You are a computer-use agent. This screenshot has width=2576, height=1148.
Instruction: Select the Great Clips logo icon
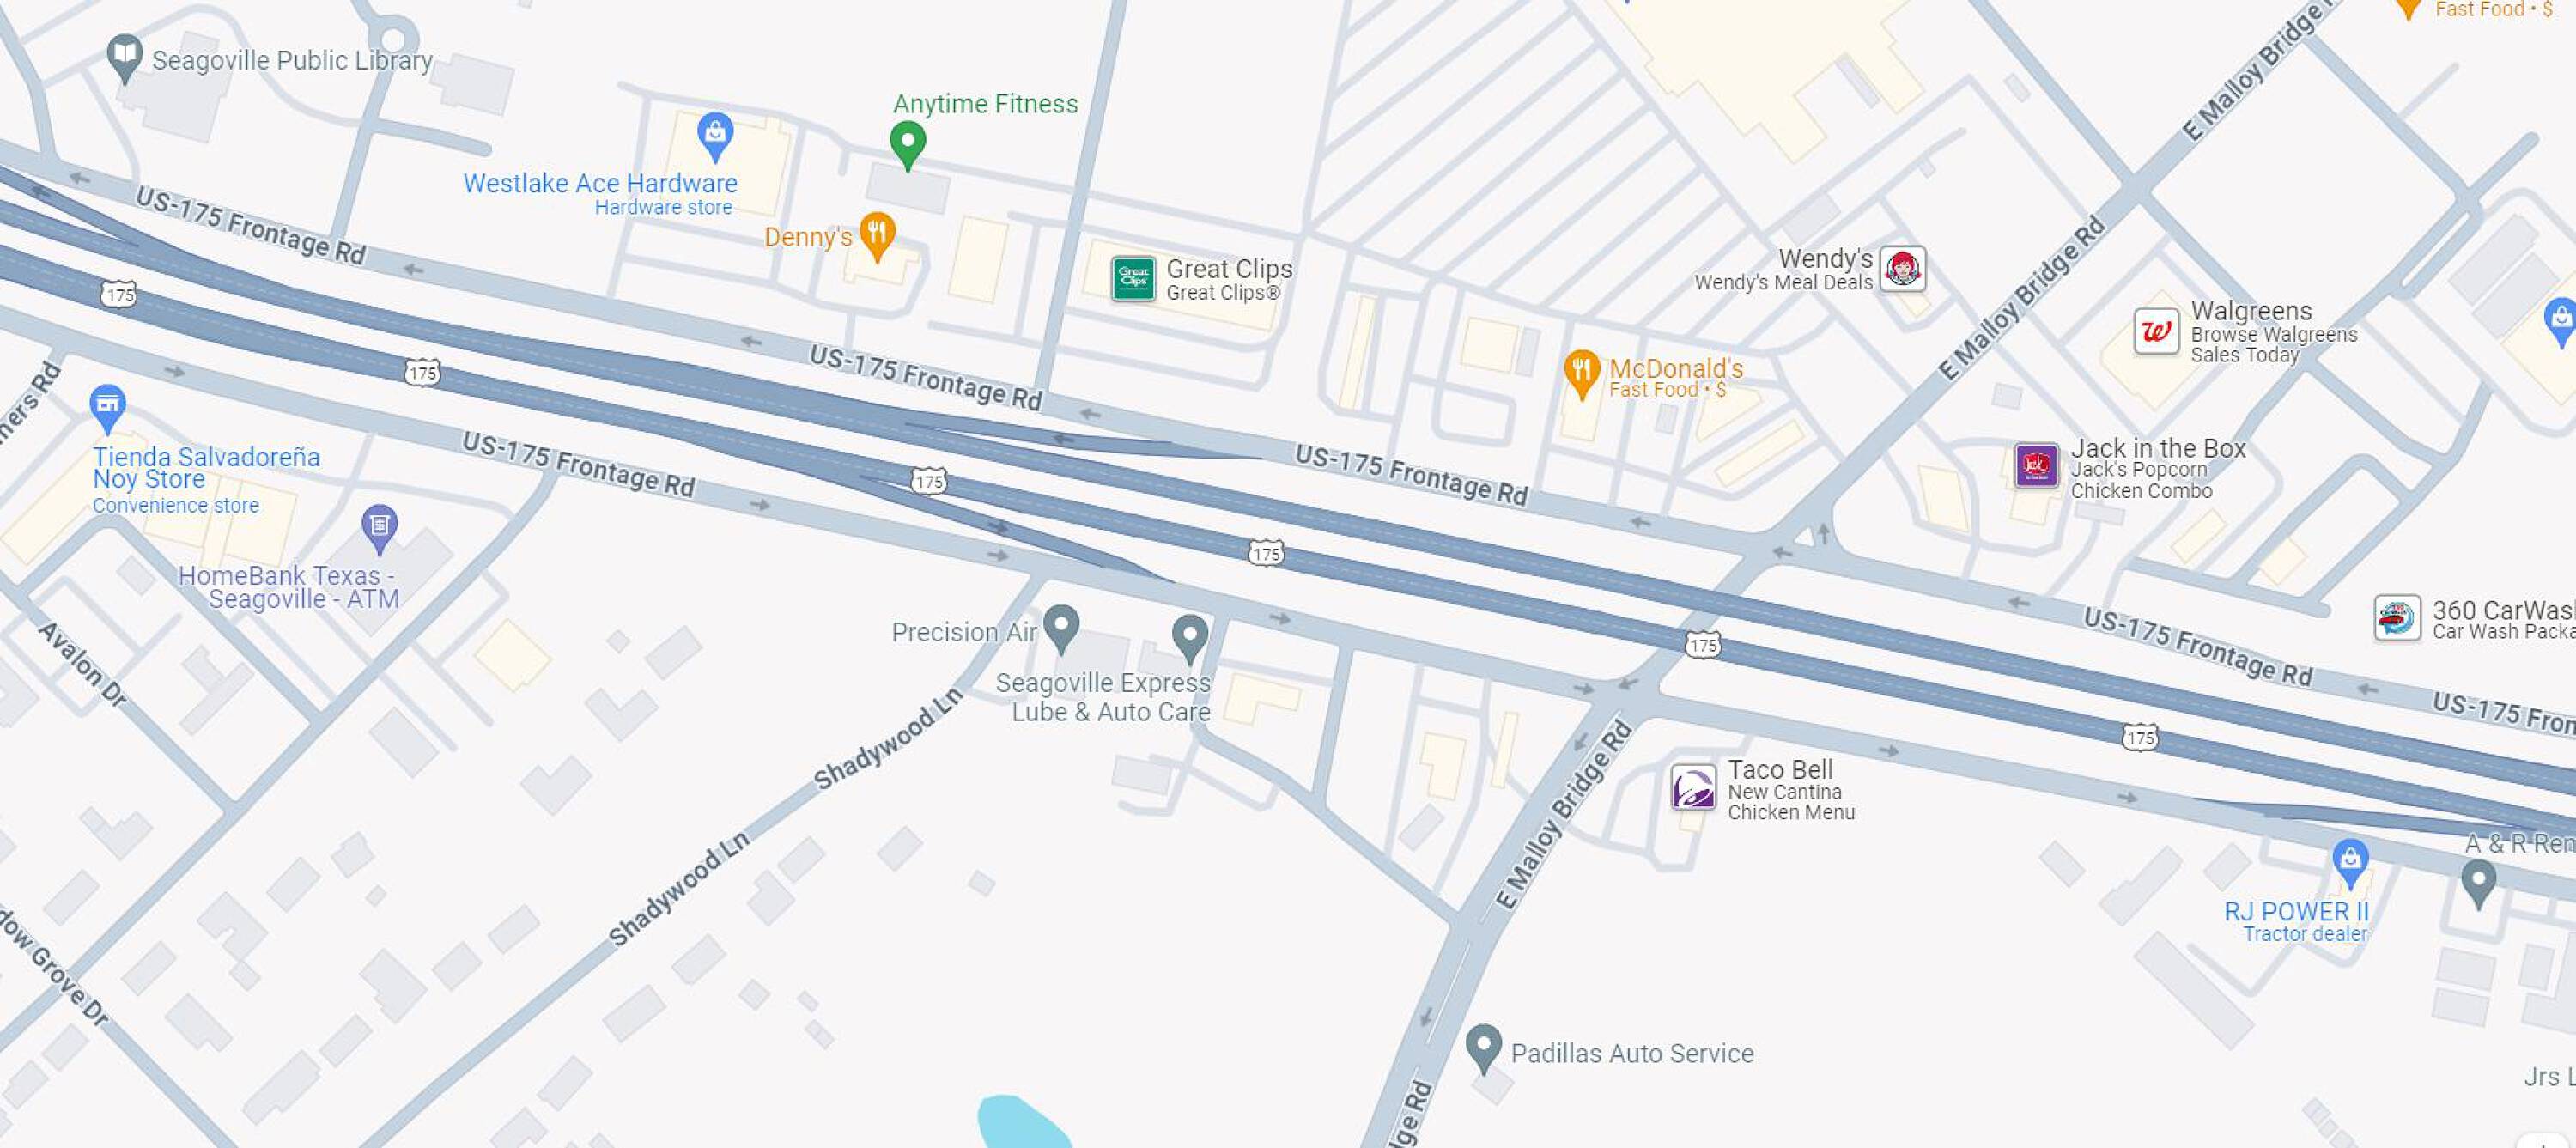[1133, 278]
